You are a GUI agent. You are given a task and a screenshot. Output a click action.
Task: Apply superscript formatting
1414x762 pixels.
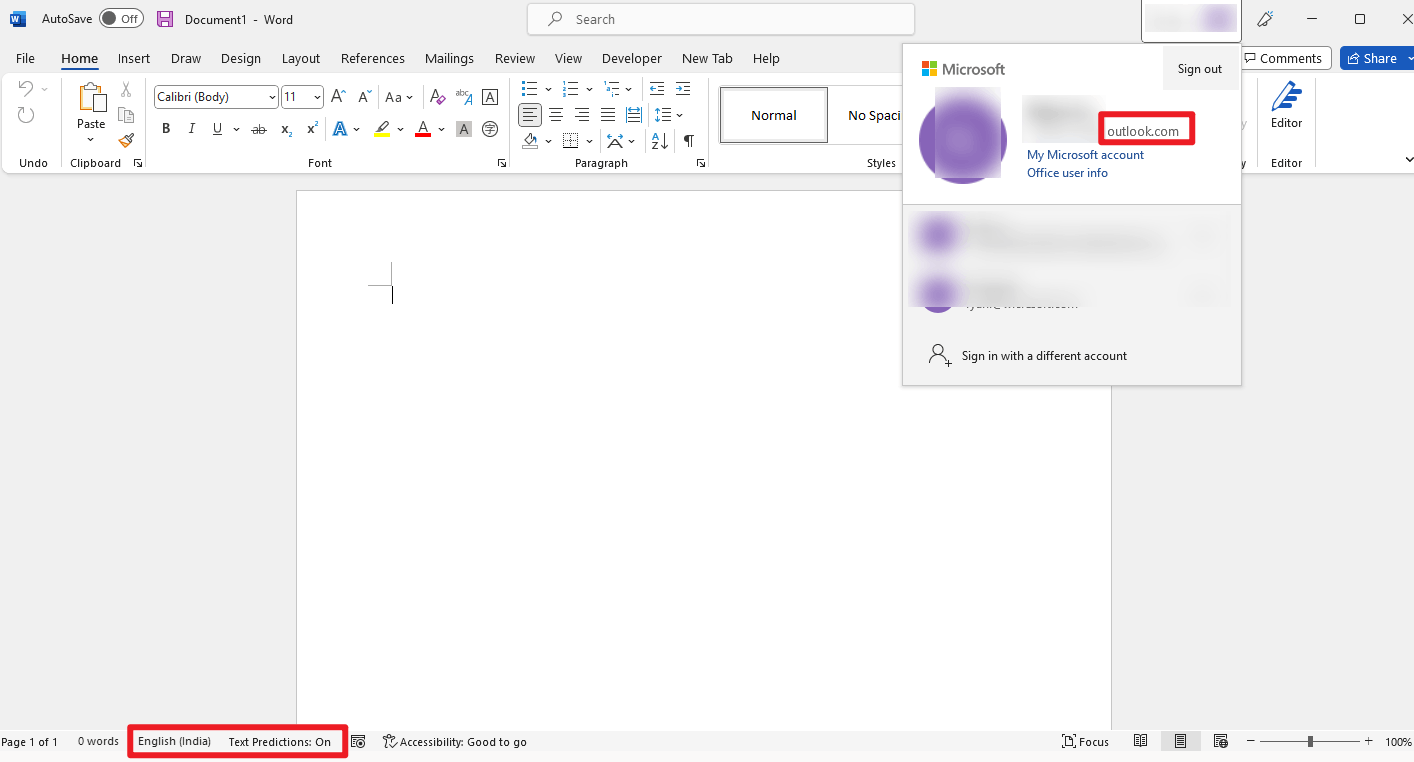[312, 129]
